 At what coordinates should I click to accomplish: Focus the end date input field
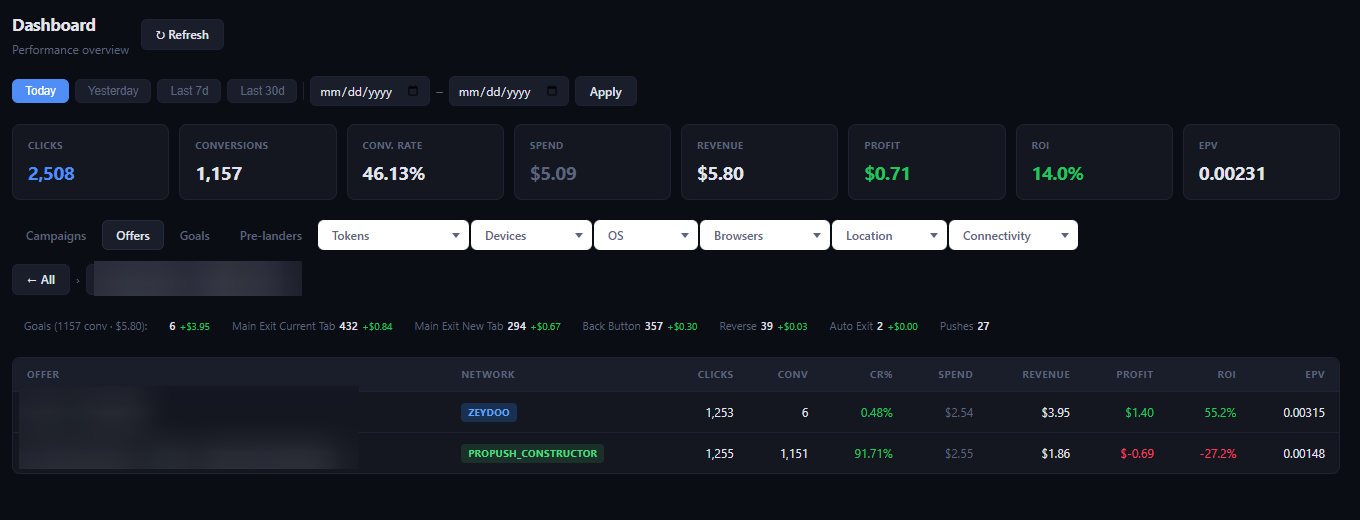[509, 92]
